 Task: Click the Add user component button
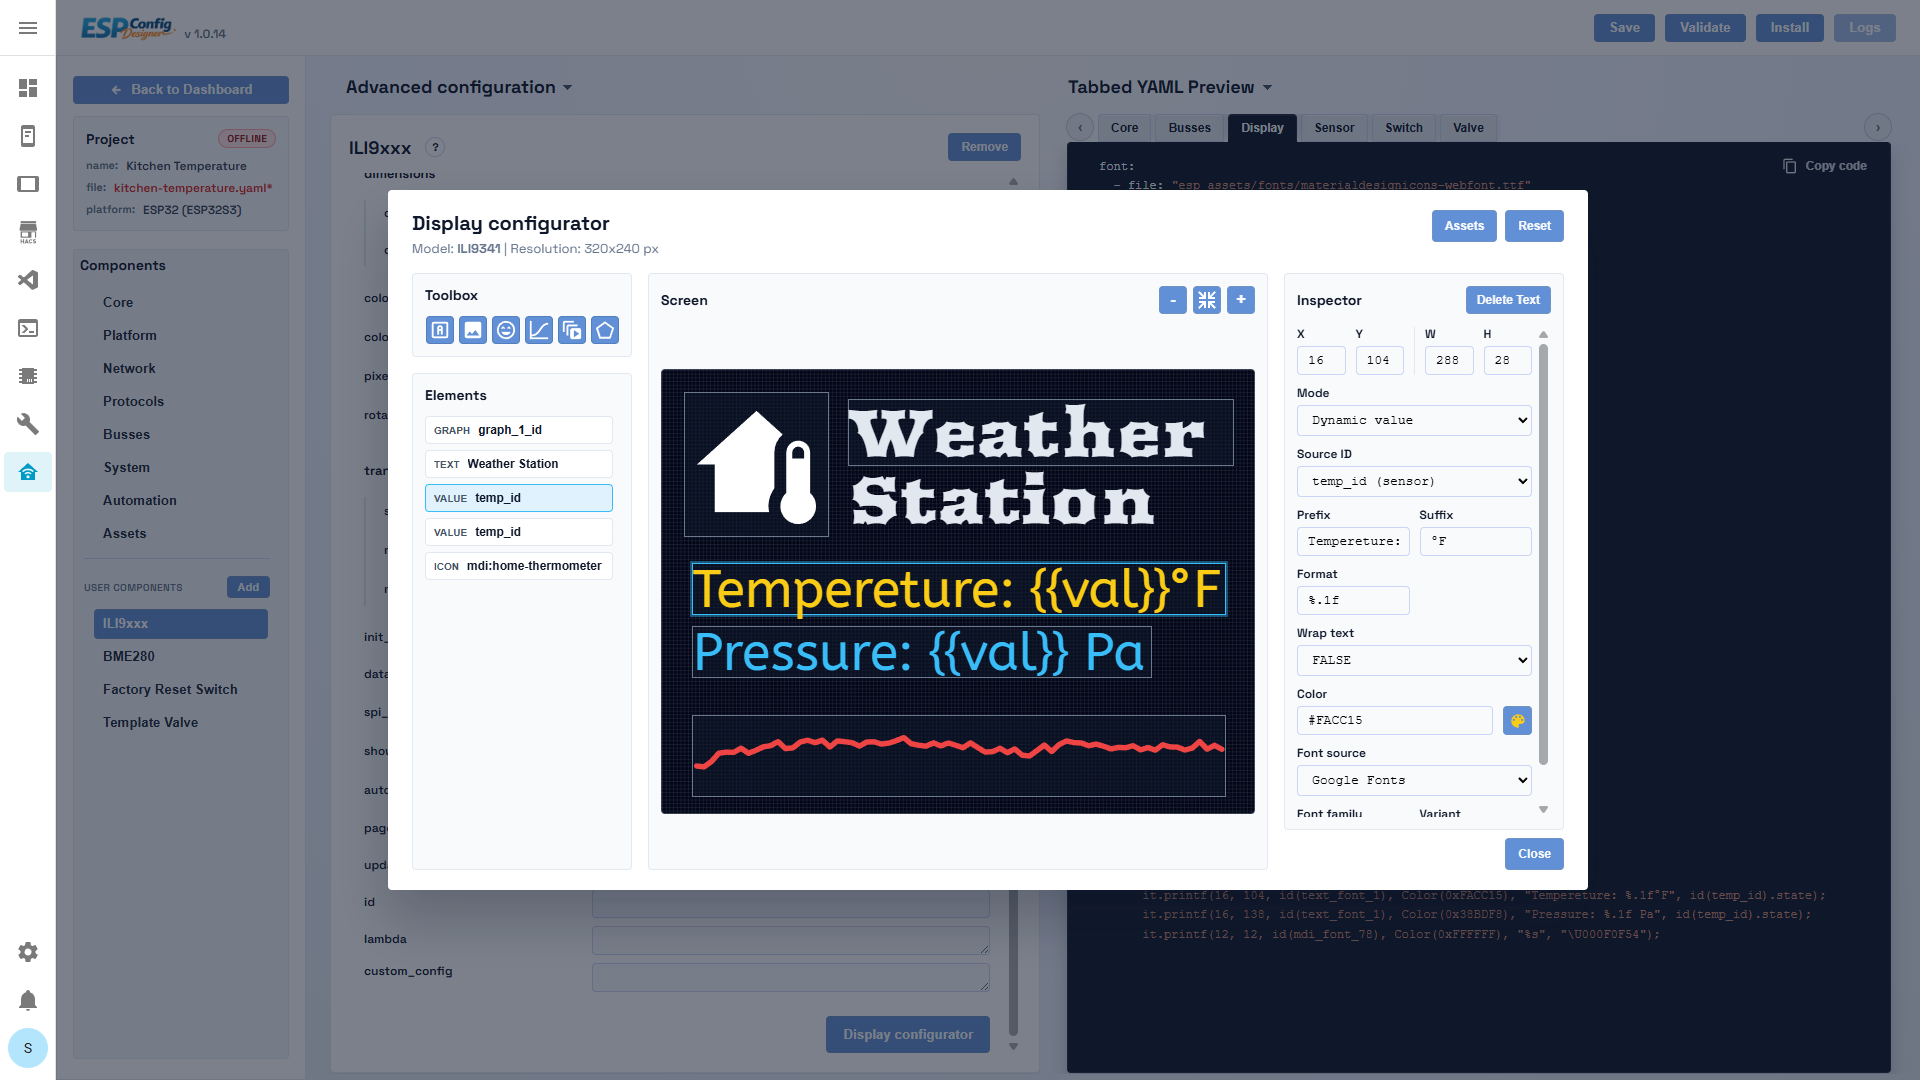(x=248, y=587)
